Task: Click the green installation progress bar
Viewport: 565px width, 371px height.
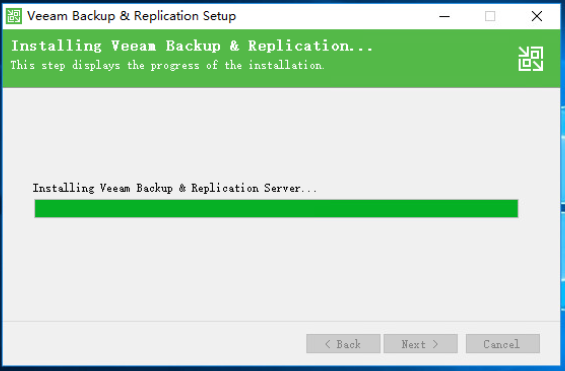Action: (x=276, y=209)
